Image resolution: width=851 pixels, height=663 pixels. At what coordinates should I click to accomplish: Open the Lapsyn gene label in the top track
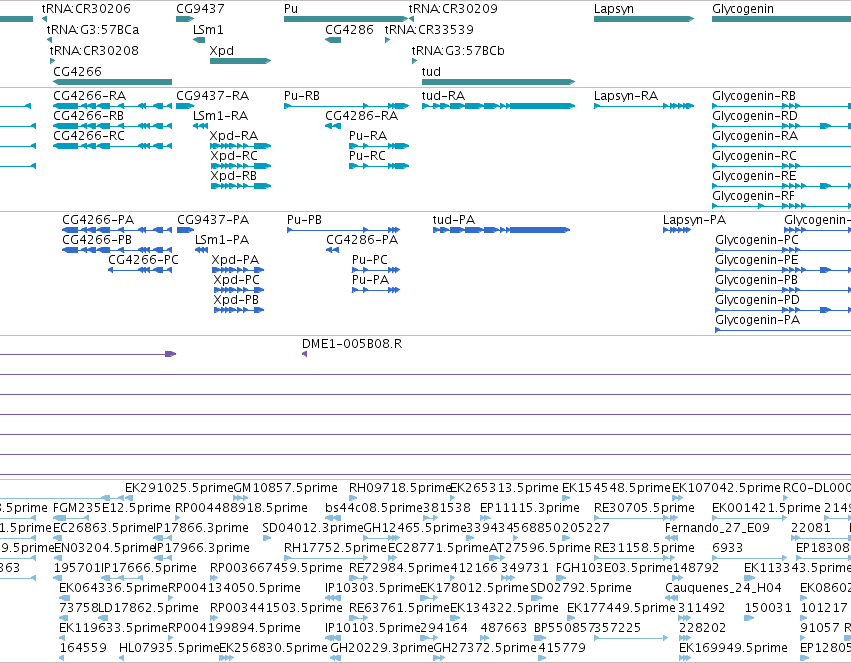pos(614,9)
